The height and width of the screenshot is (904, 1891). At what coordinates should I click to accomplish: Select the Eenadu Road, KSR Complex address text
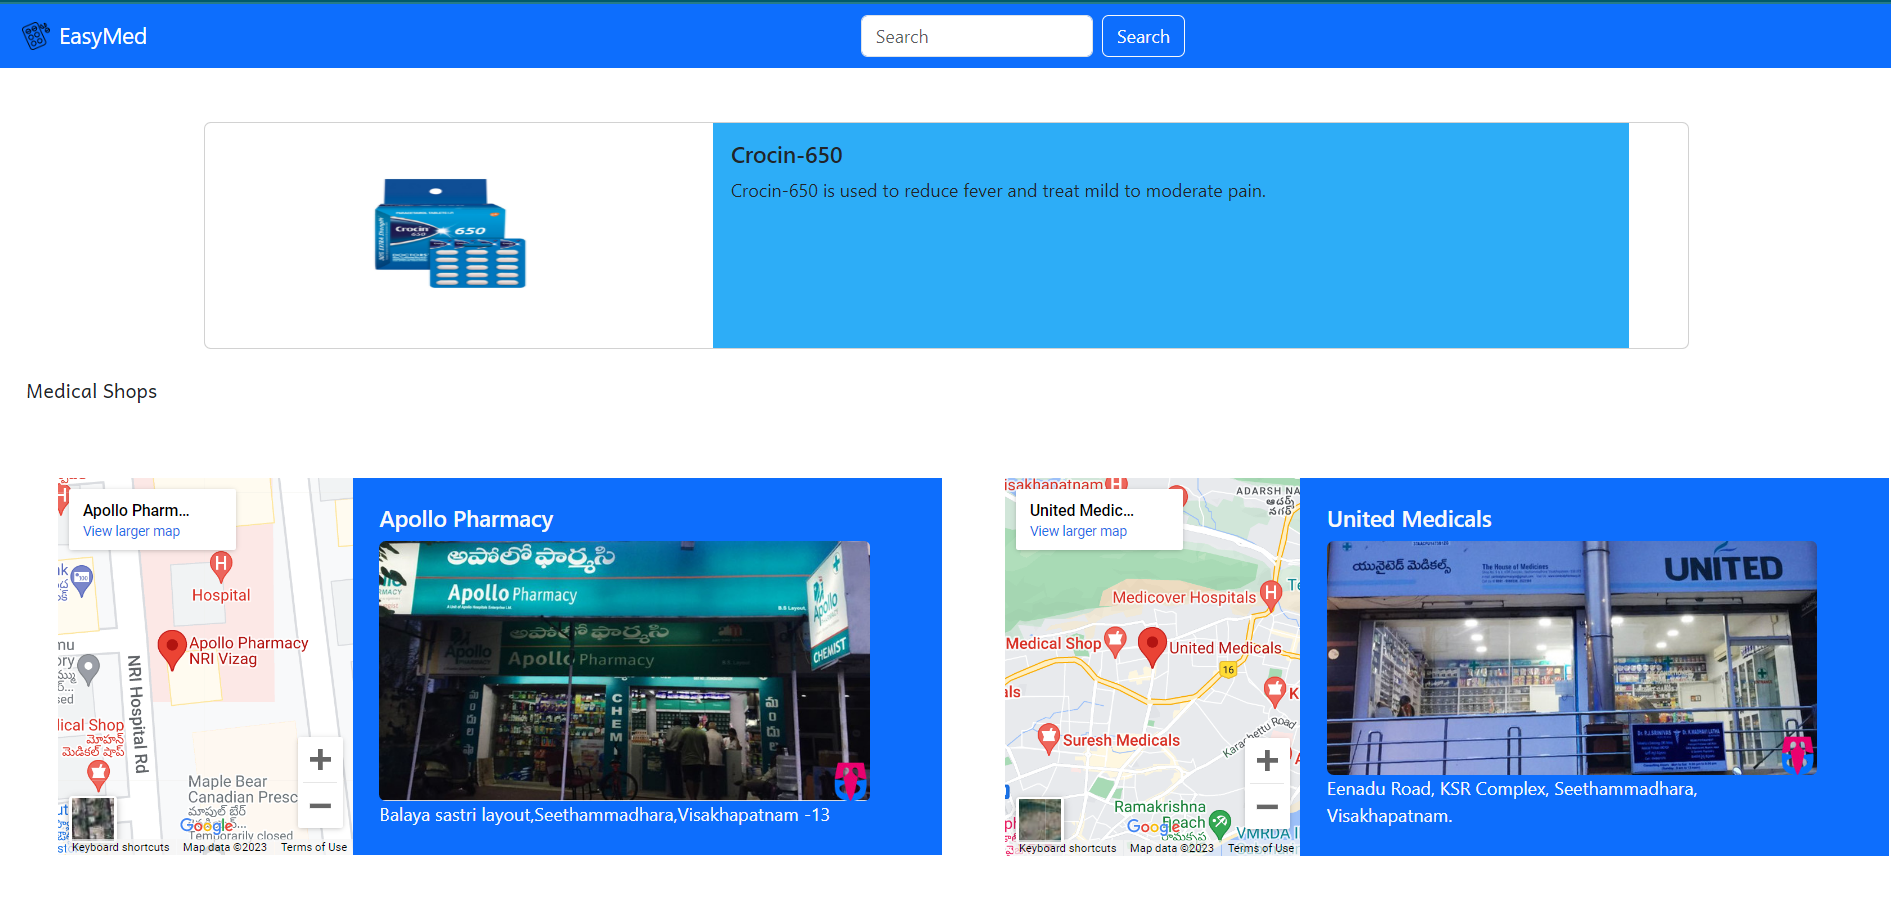[x=1512, y=802]
